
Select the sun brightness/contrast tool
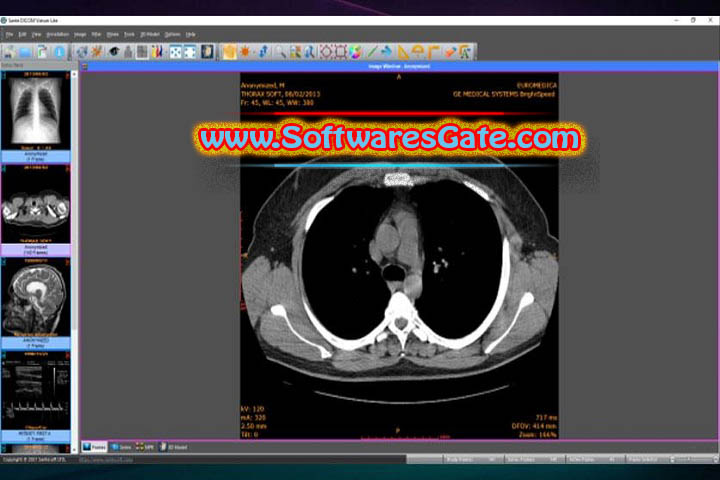(x=245, y=52)
